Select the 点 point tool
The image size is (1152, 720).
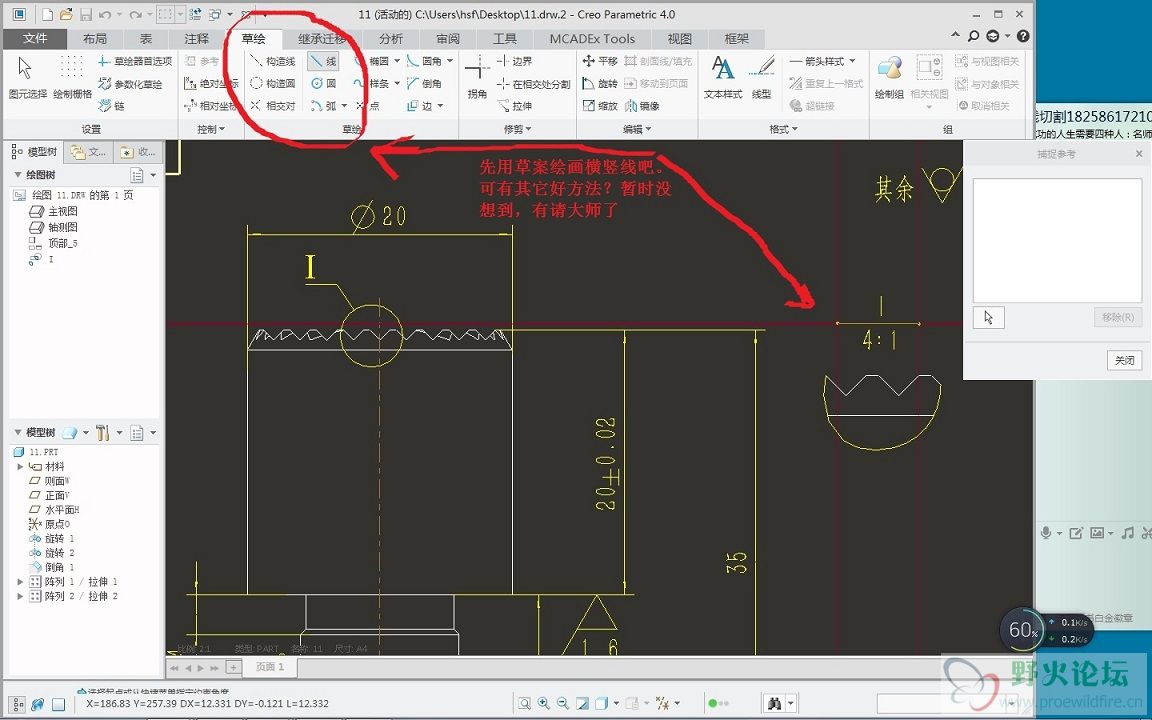click(368, 106)
